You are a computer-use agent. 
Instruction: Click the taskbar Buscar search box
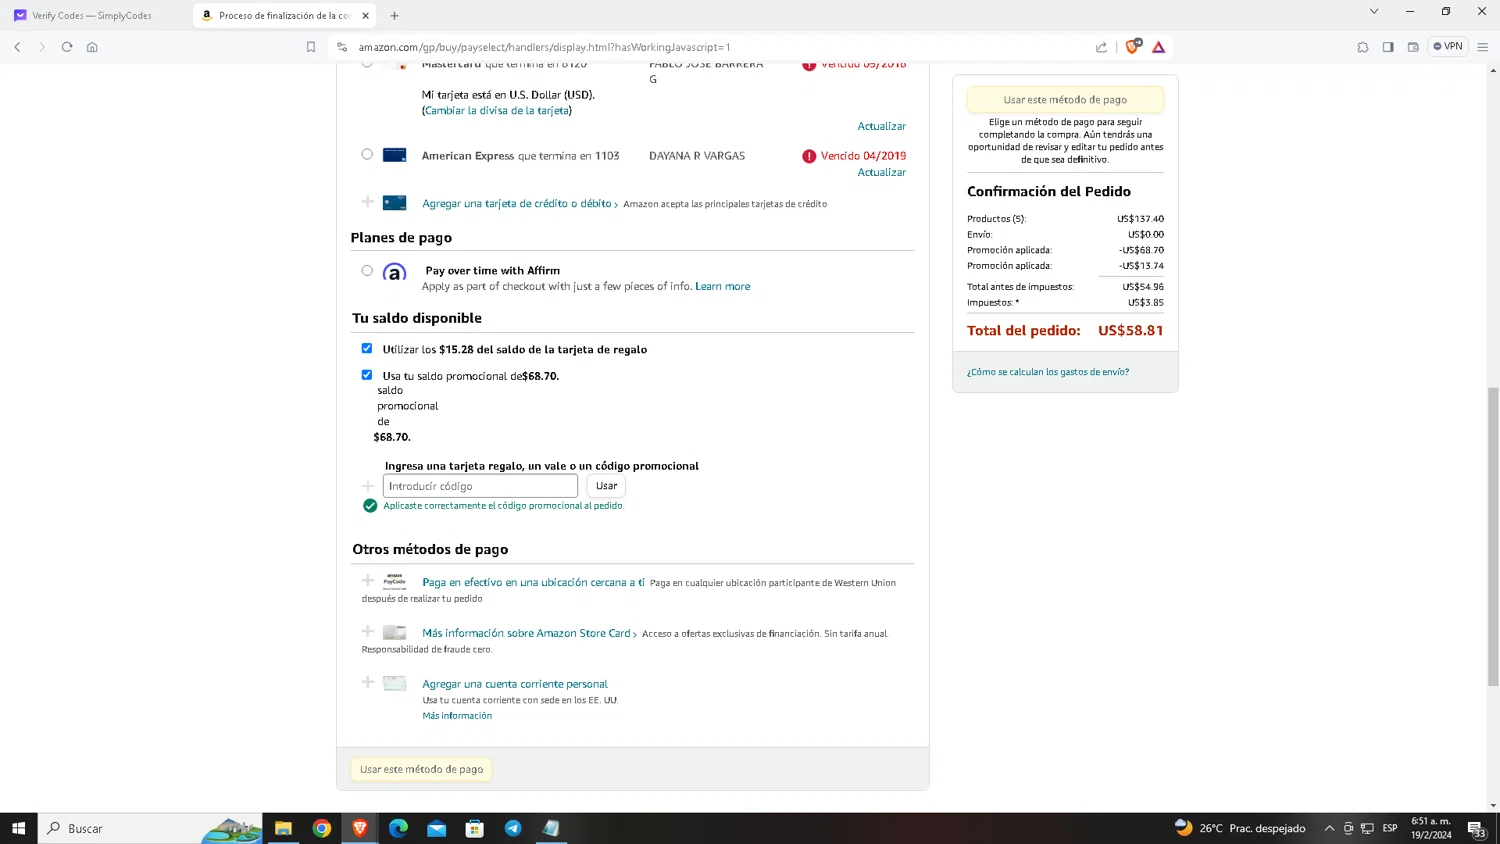point(150,828)
